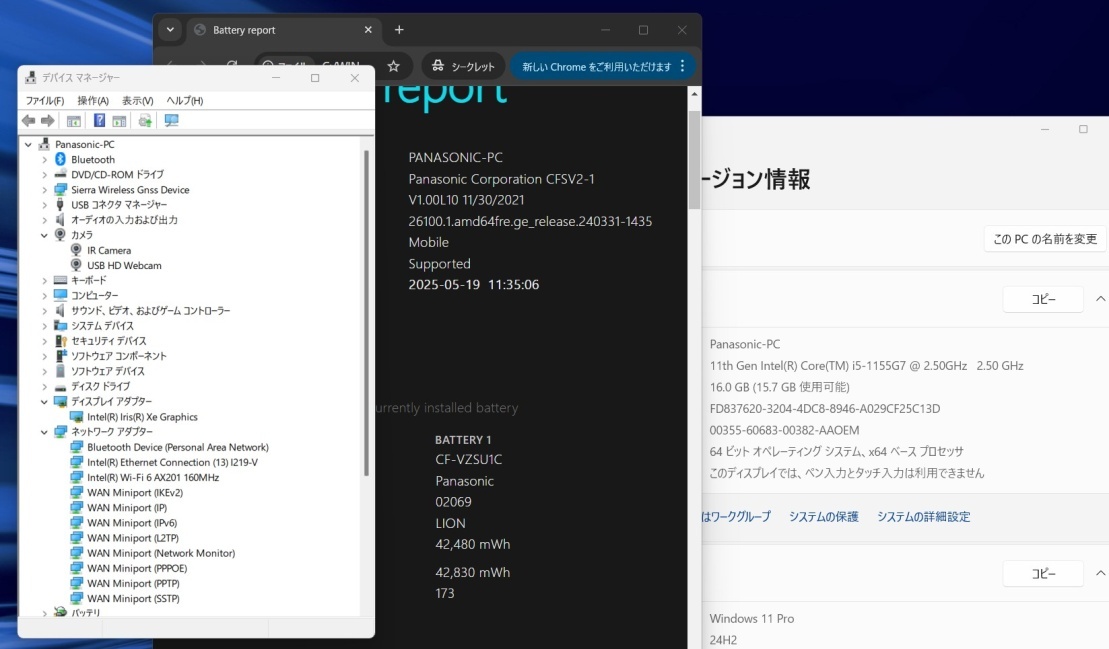The image size is (1109, 649).
Task: Collapse the device specifications section chevron in Settings
Action: (1101, 299)
